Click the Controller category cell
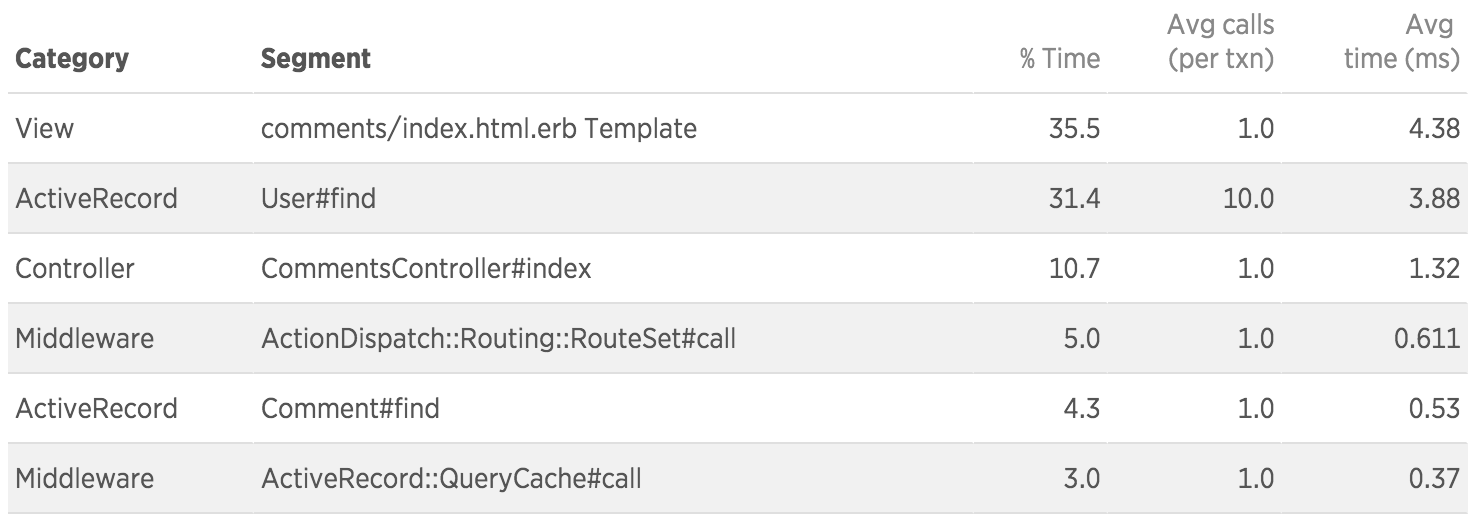Image resolution: width=1476 pixels, height=520 pixels. coord(75,269)
